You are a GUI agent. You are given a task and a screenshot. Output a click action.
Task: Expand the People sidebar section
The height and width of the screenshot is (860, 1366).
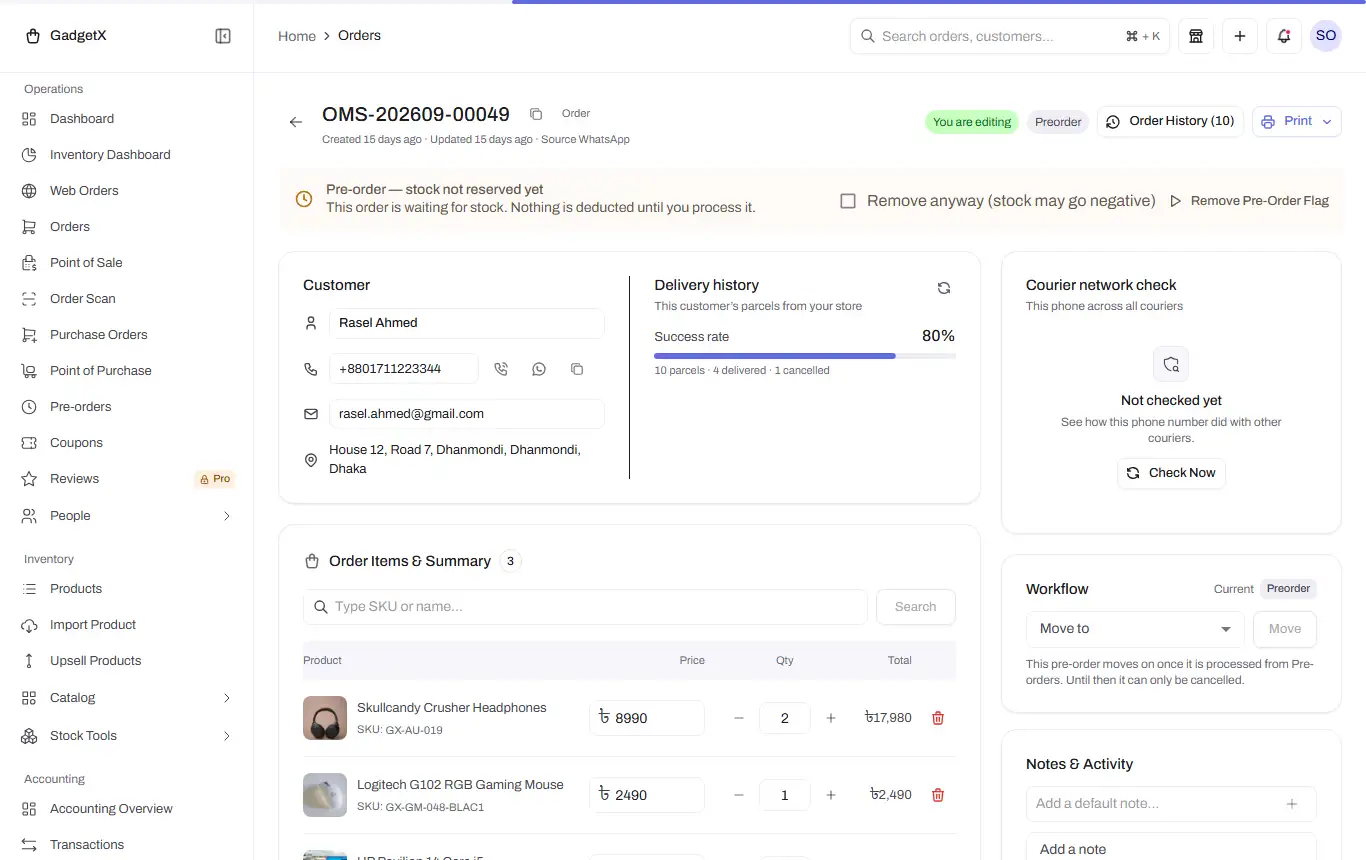point(128,516)
